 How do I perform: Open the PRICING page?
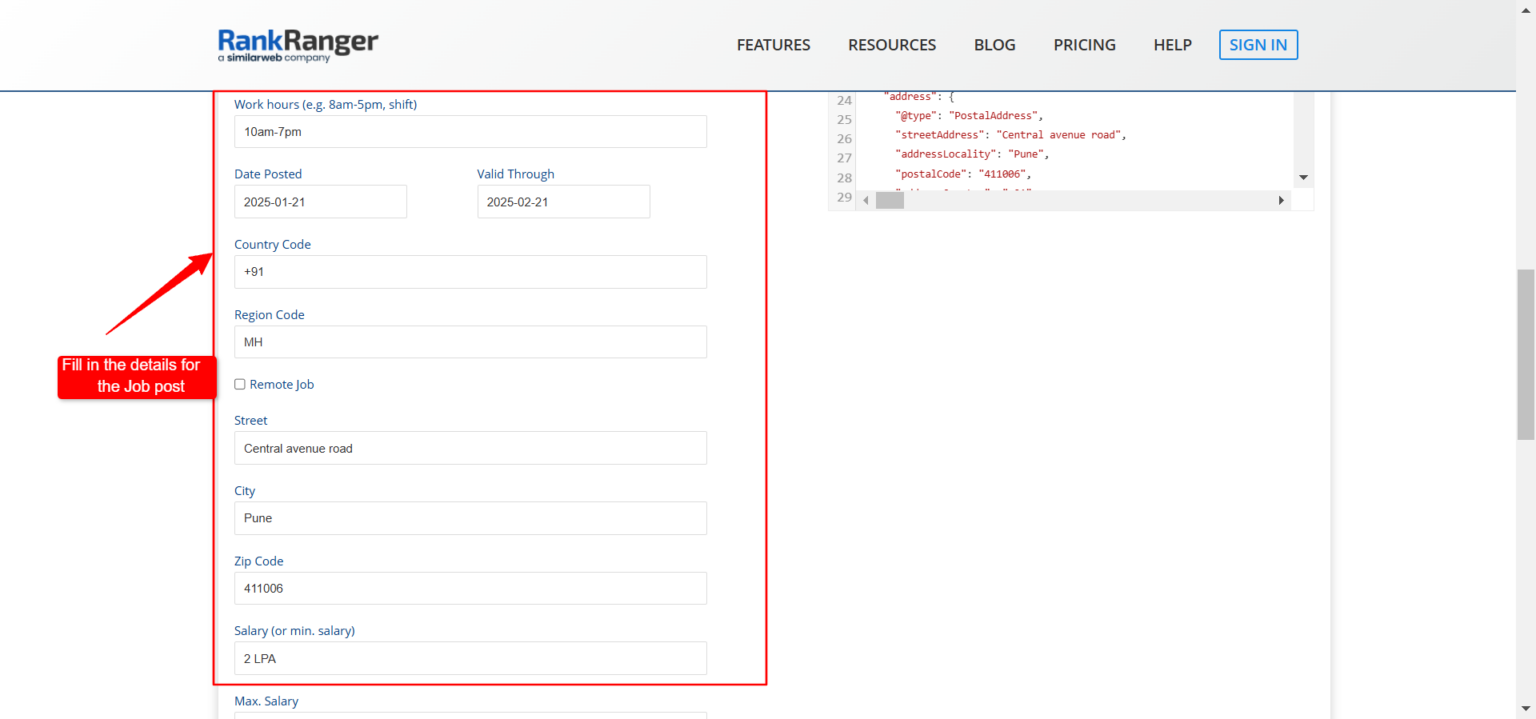click(1084, 44)
